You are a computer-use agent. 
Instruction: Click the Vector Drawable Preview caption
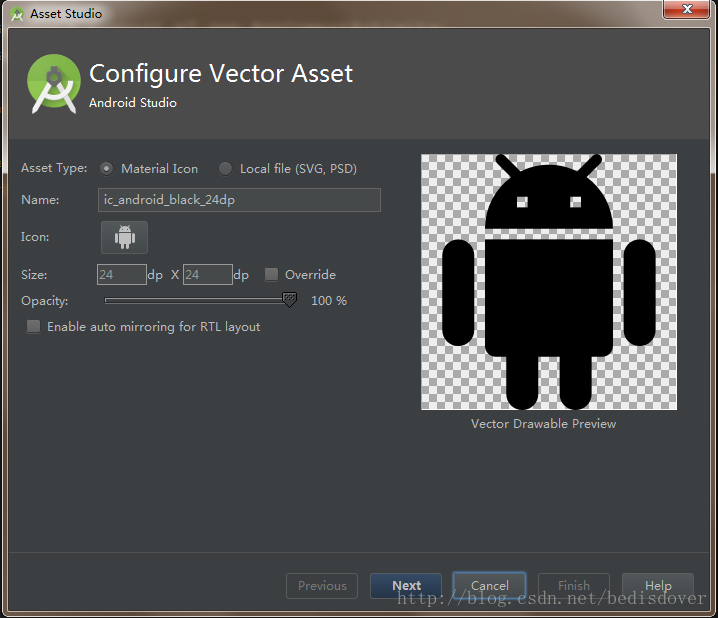pyautogui.click(x=544, y=424)
